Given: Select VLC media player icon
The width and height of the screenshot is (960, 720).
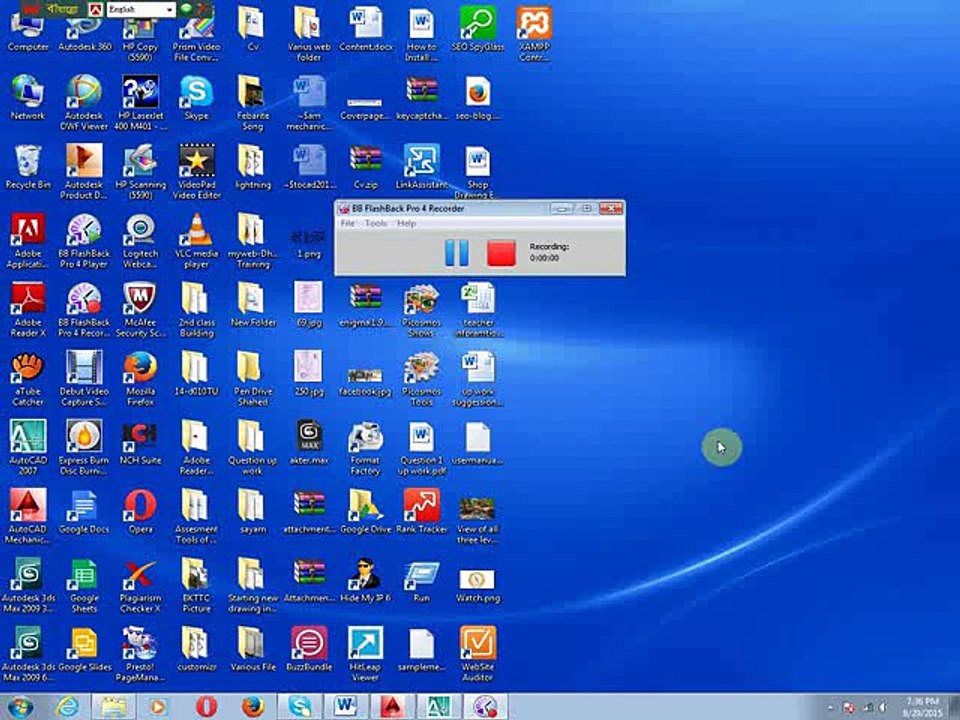Looking at the screenshot, I should pos(197,241).
